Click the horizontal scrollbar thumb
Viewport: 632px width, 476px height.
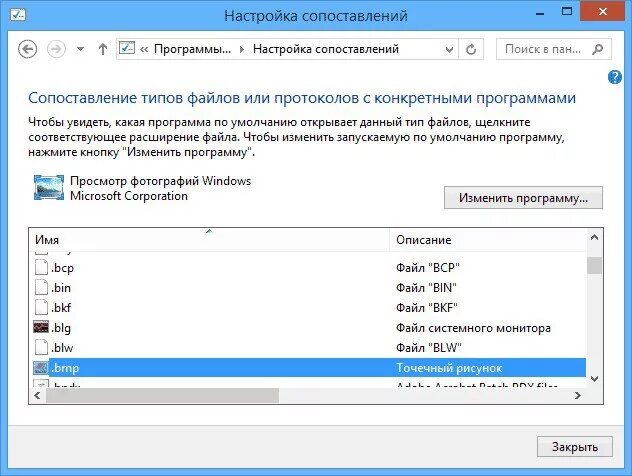pos(162,395)
